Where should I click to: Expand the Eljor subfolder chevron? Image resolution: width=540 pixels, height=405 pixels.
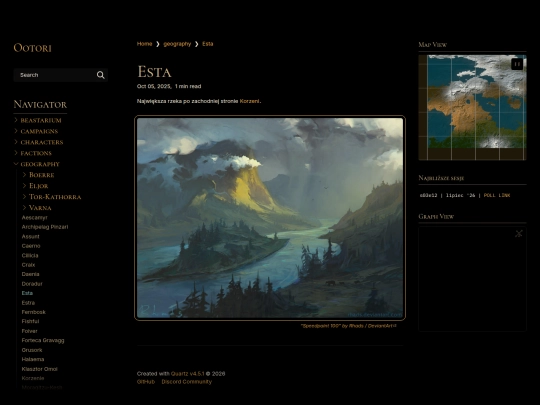24,186
